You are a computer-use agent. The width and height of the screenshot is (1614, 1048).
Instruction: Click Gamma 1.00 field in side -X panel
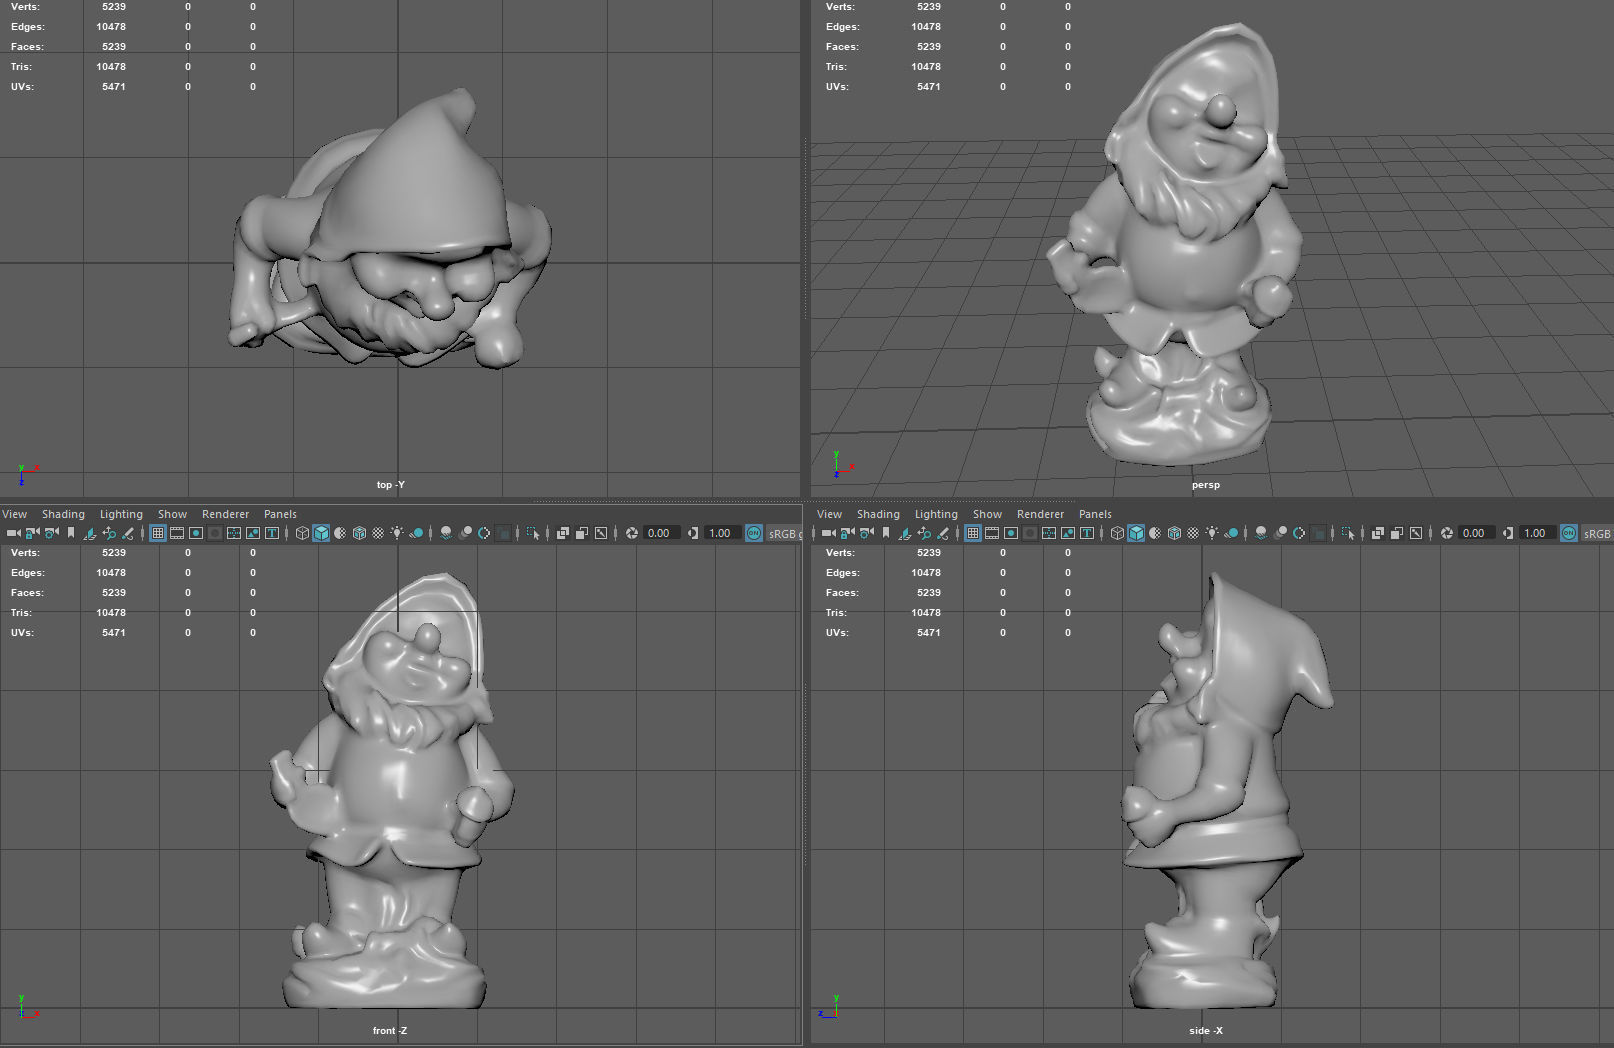1537,533
